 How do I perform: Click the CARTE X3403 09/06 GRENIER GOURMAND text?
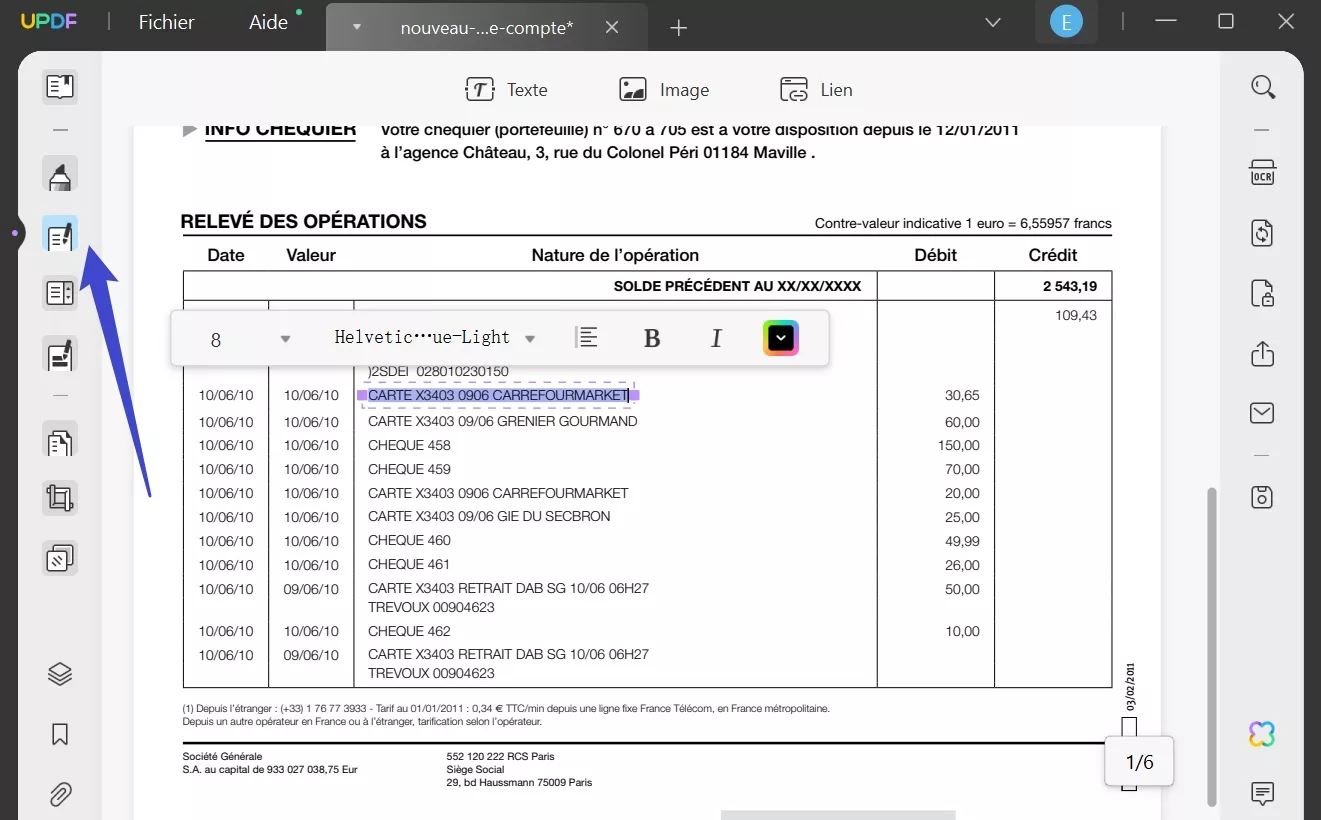[x=503, y=421]
